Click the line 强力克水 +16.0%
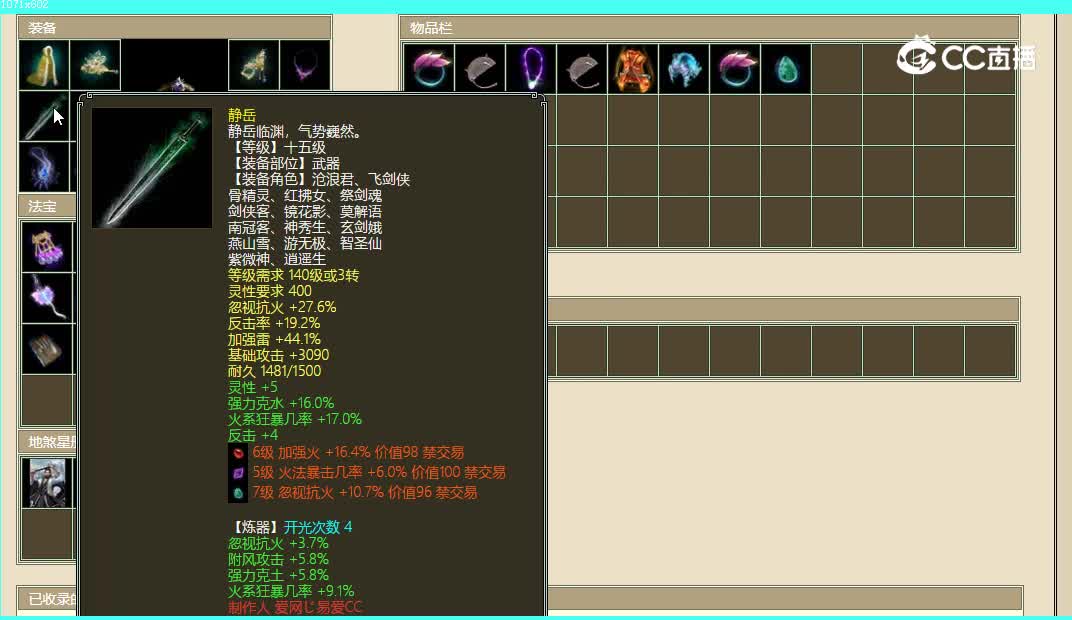1072x620 pixels. coord(281,403)
